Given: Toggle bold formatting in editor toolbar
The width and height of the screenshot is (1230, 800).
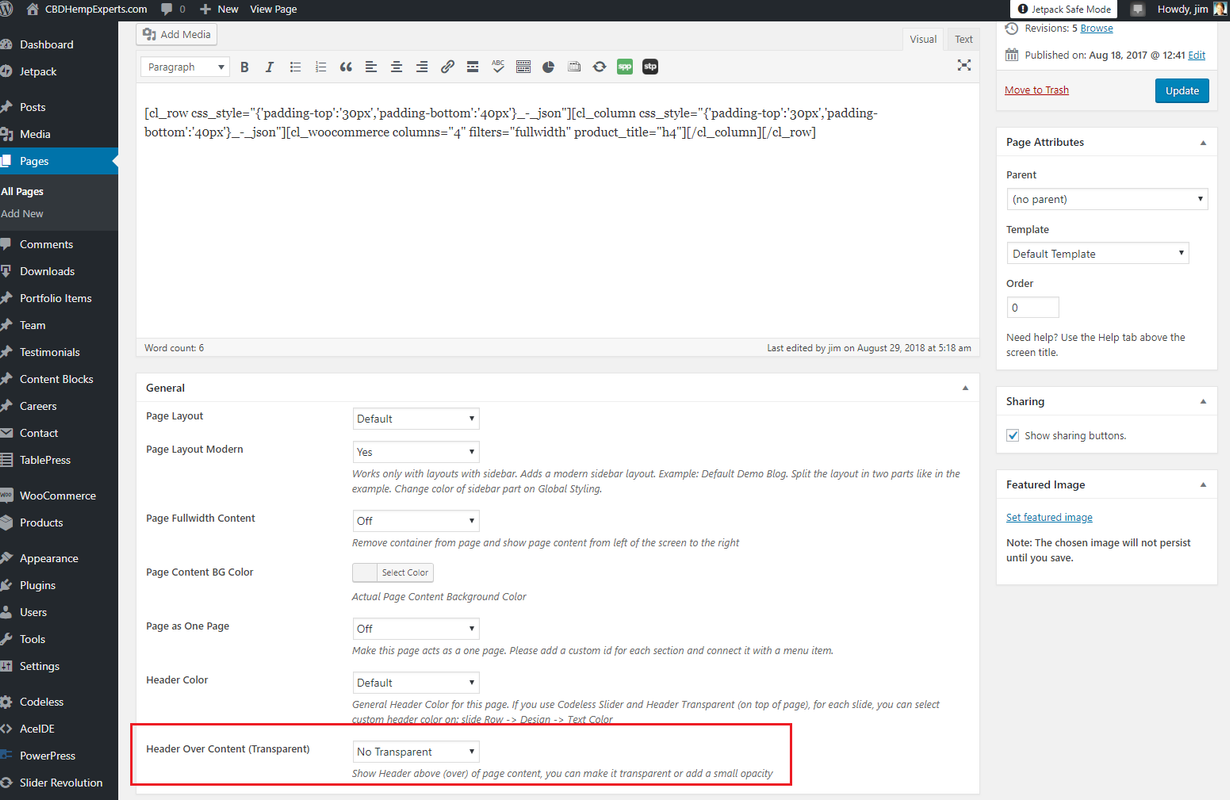Looking at the screenshot, I should click(244, 67).
